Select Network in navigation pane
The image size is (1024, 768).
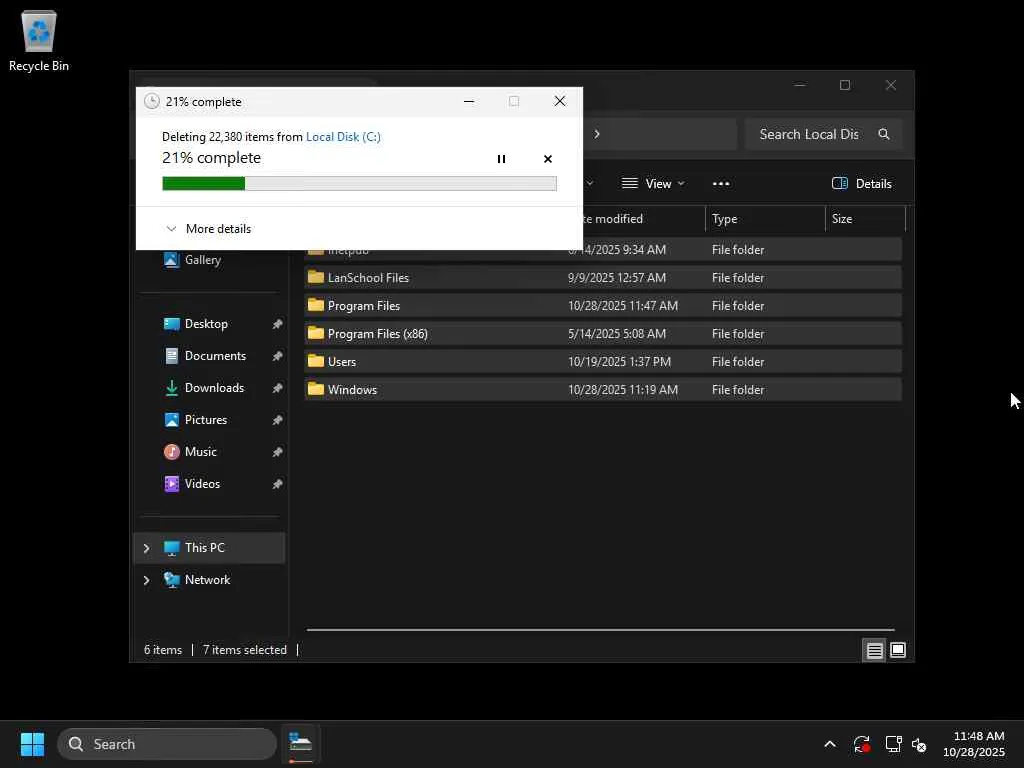click(207, 580)
